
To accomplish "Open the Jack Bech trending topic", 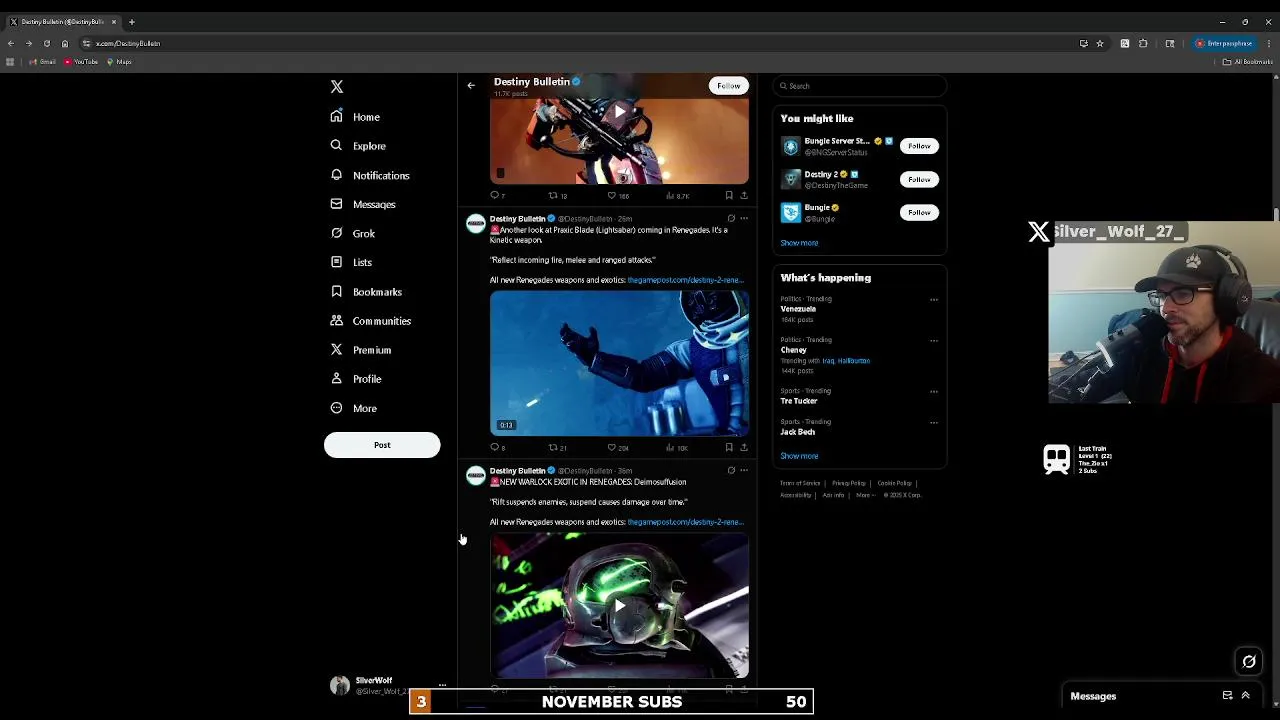I will [x=797, y=432].
